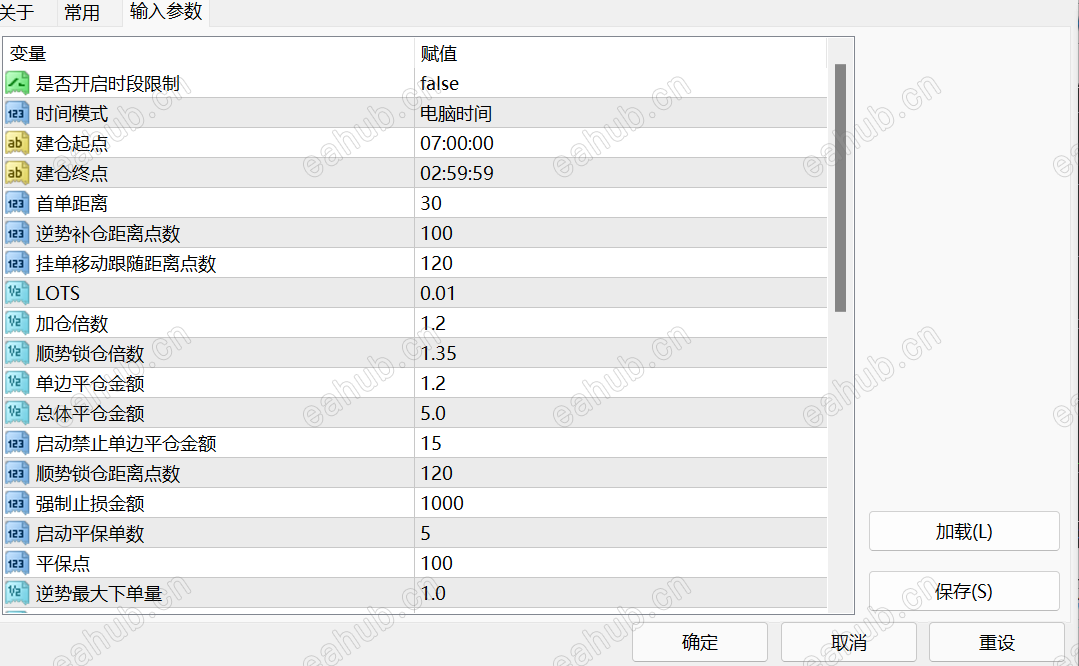The image size is (1079, 666).
Task: Click the integer icon beside 启动禁止单边平仓金额
Action: [17, 444]
